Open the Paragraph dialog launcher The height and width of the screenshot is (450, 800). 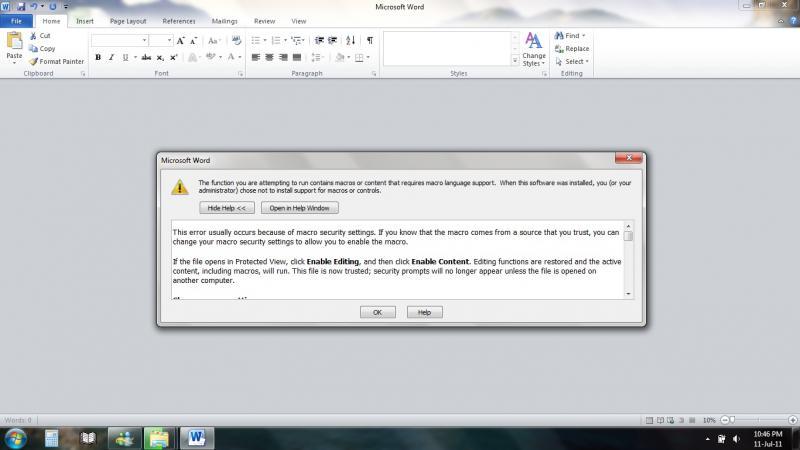click(x=374, y=74)
